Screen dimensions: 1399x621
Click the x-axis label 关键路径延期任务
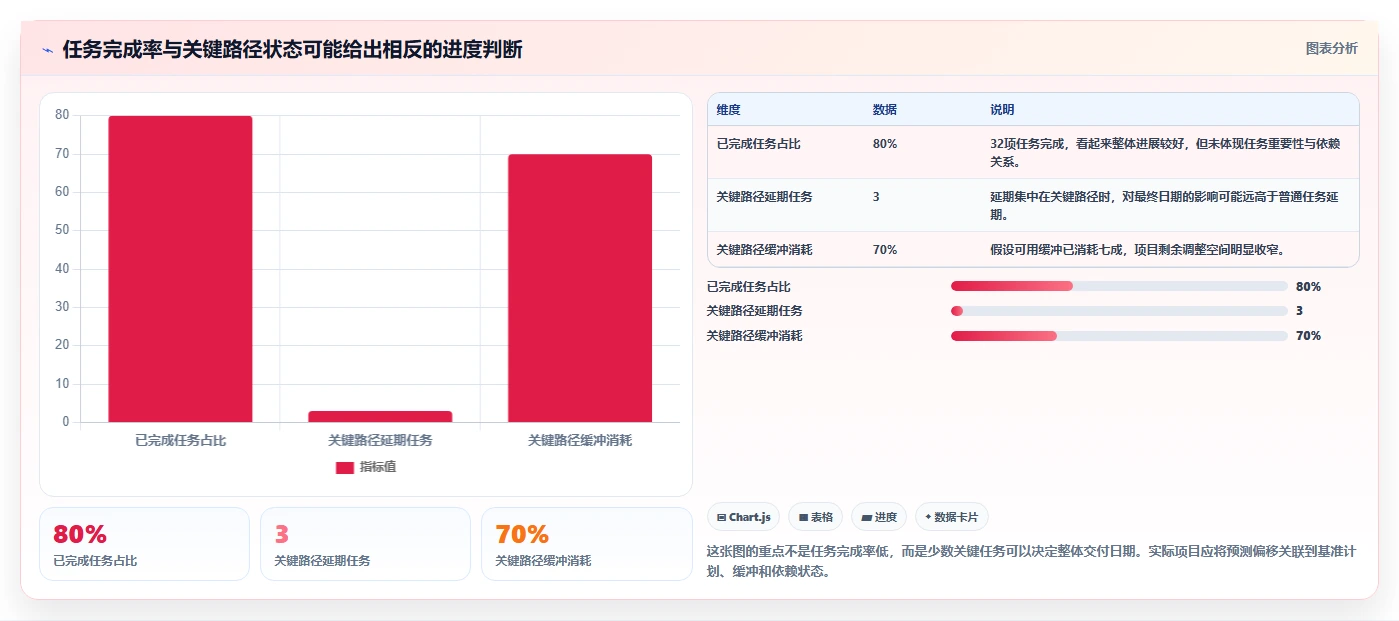(380, 440)
